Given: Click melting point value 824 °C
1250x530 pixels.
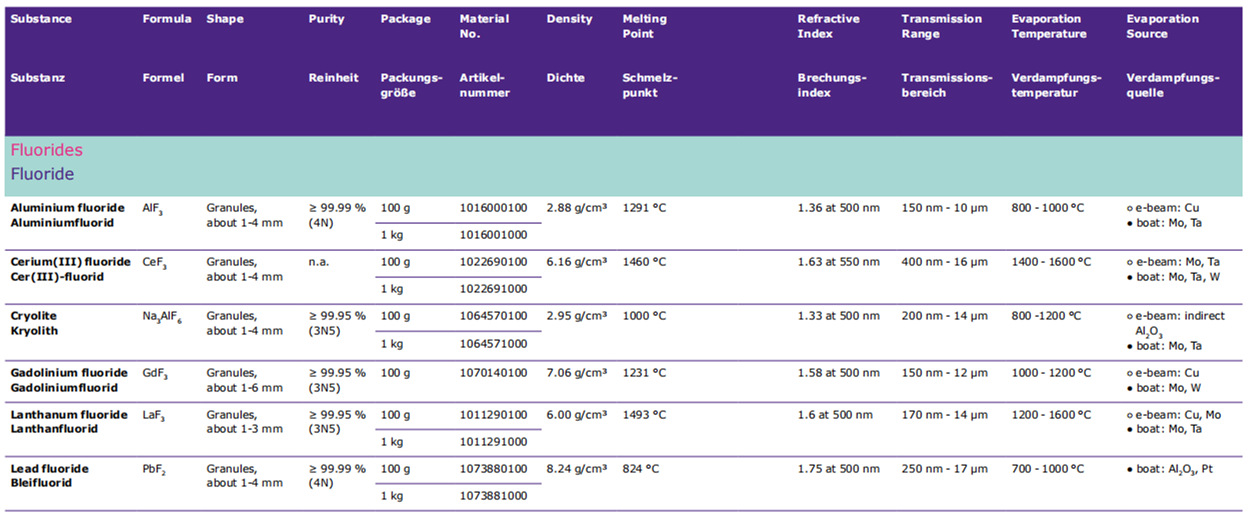Looking at the screenshot, I should click(644, 468).
